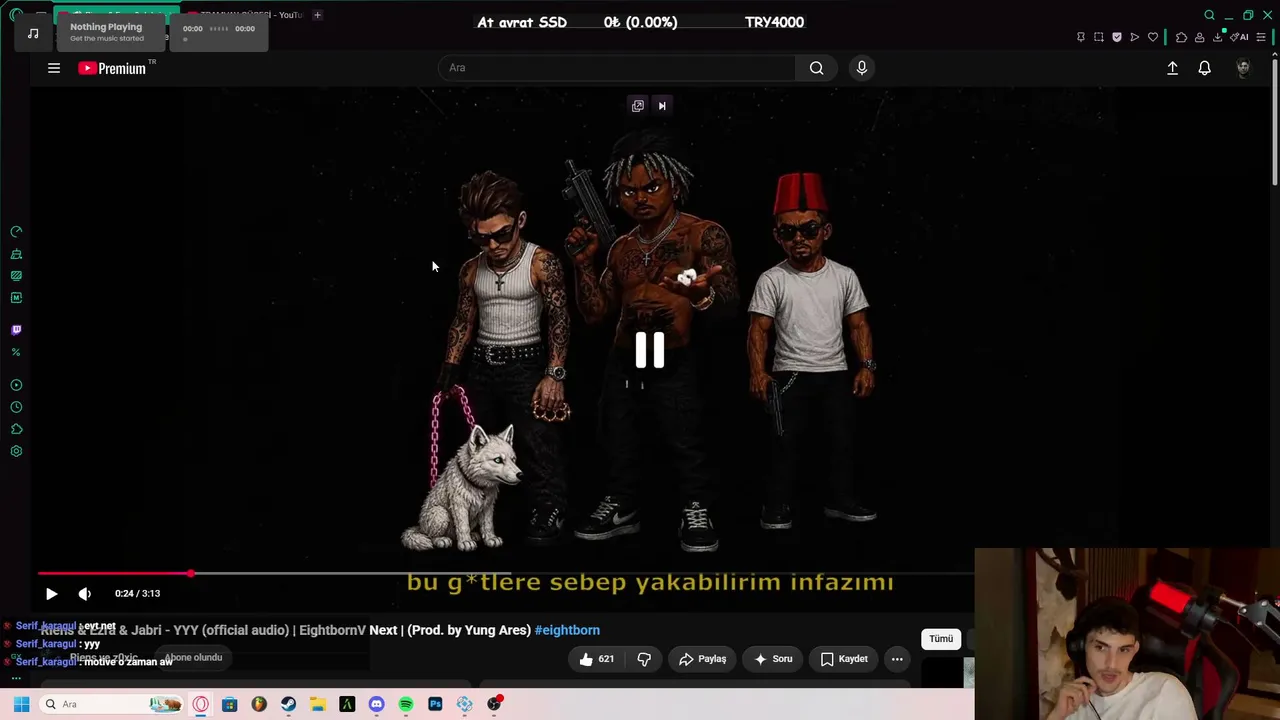Image resolution: width=1280 pixels, height=720 pixels.
Task: Launch Steam from the taskbar
Action: [288, 704]
